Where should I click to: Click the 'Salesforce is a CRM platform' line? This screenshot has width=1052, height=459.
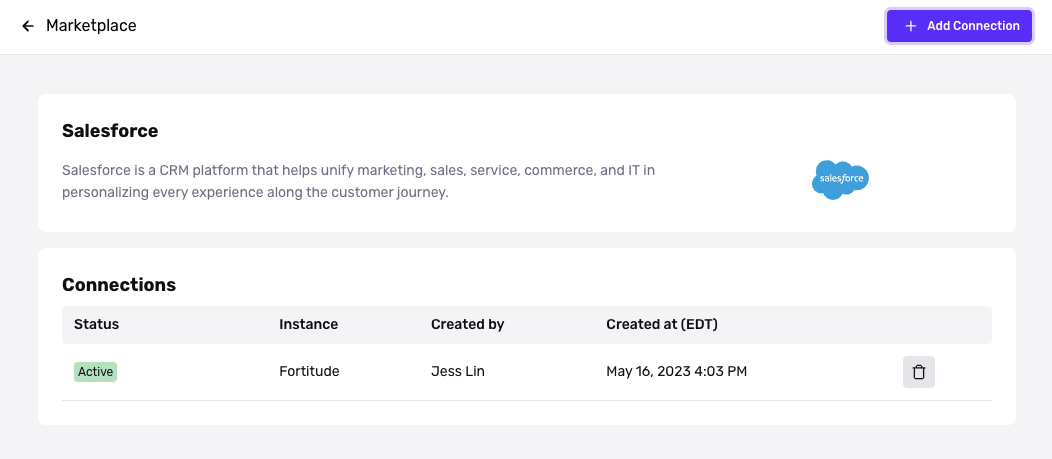click(x=358, y=171)
